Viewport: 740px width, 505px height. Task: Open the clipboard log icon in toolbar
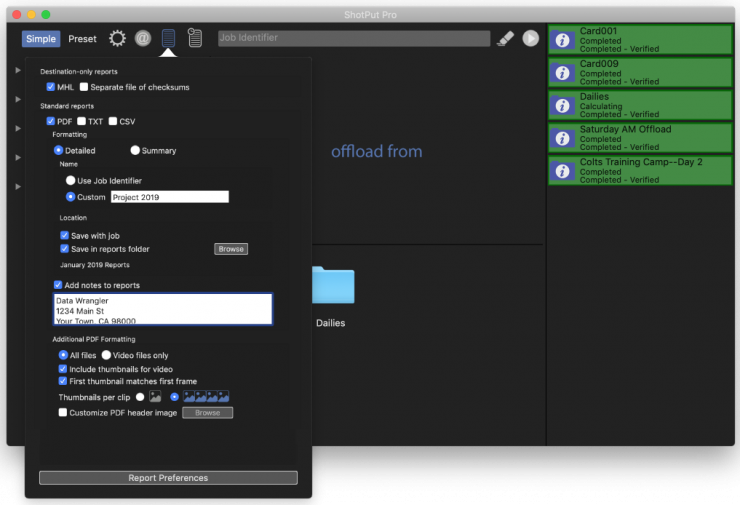(195, 38)
